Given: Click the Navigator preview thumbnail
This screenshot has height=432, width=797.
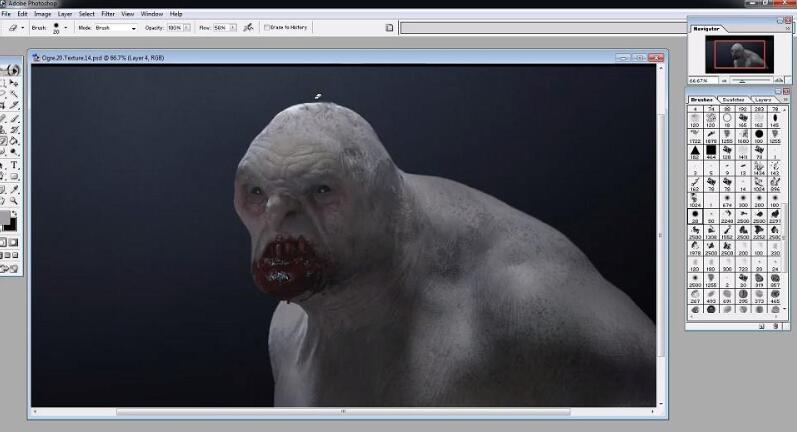Looking at the screenshot, I should point(739,54).
